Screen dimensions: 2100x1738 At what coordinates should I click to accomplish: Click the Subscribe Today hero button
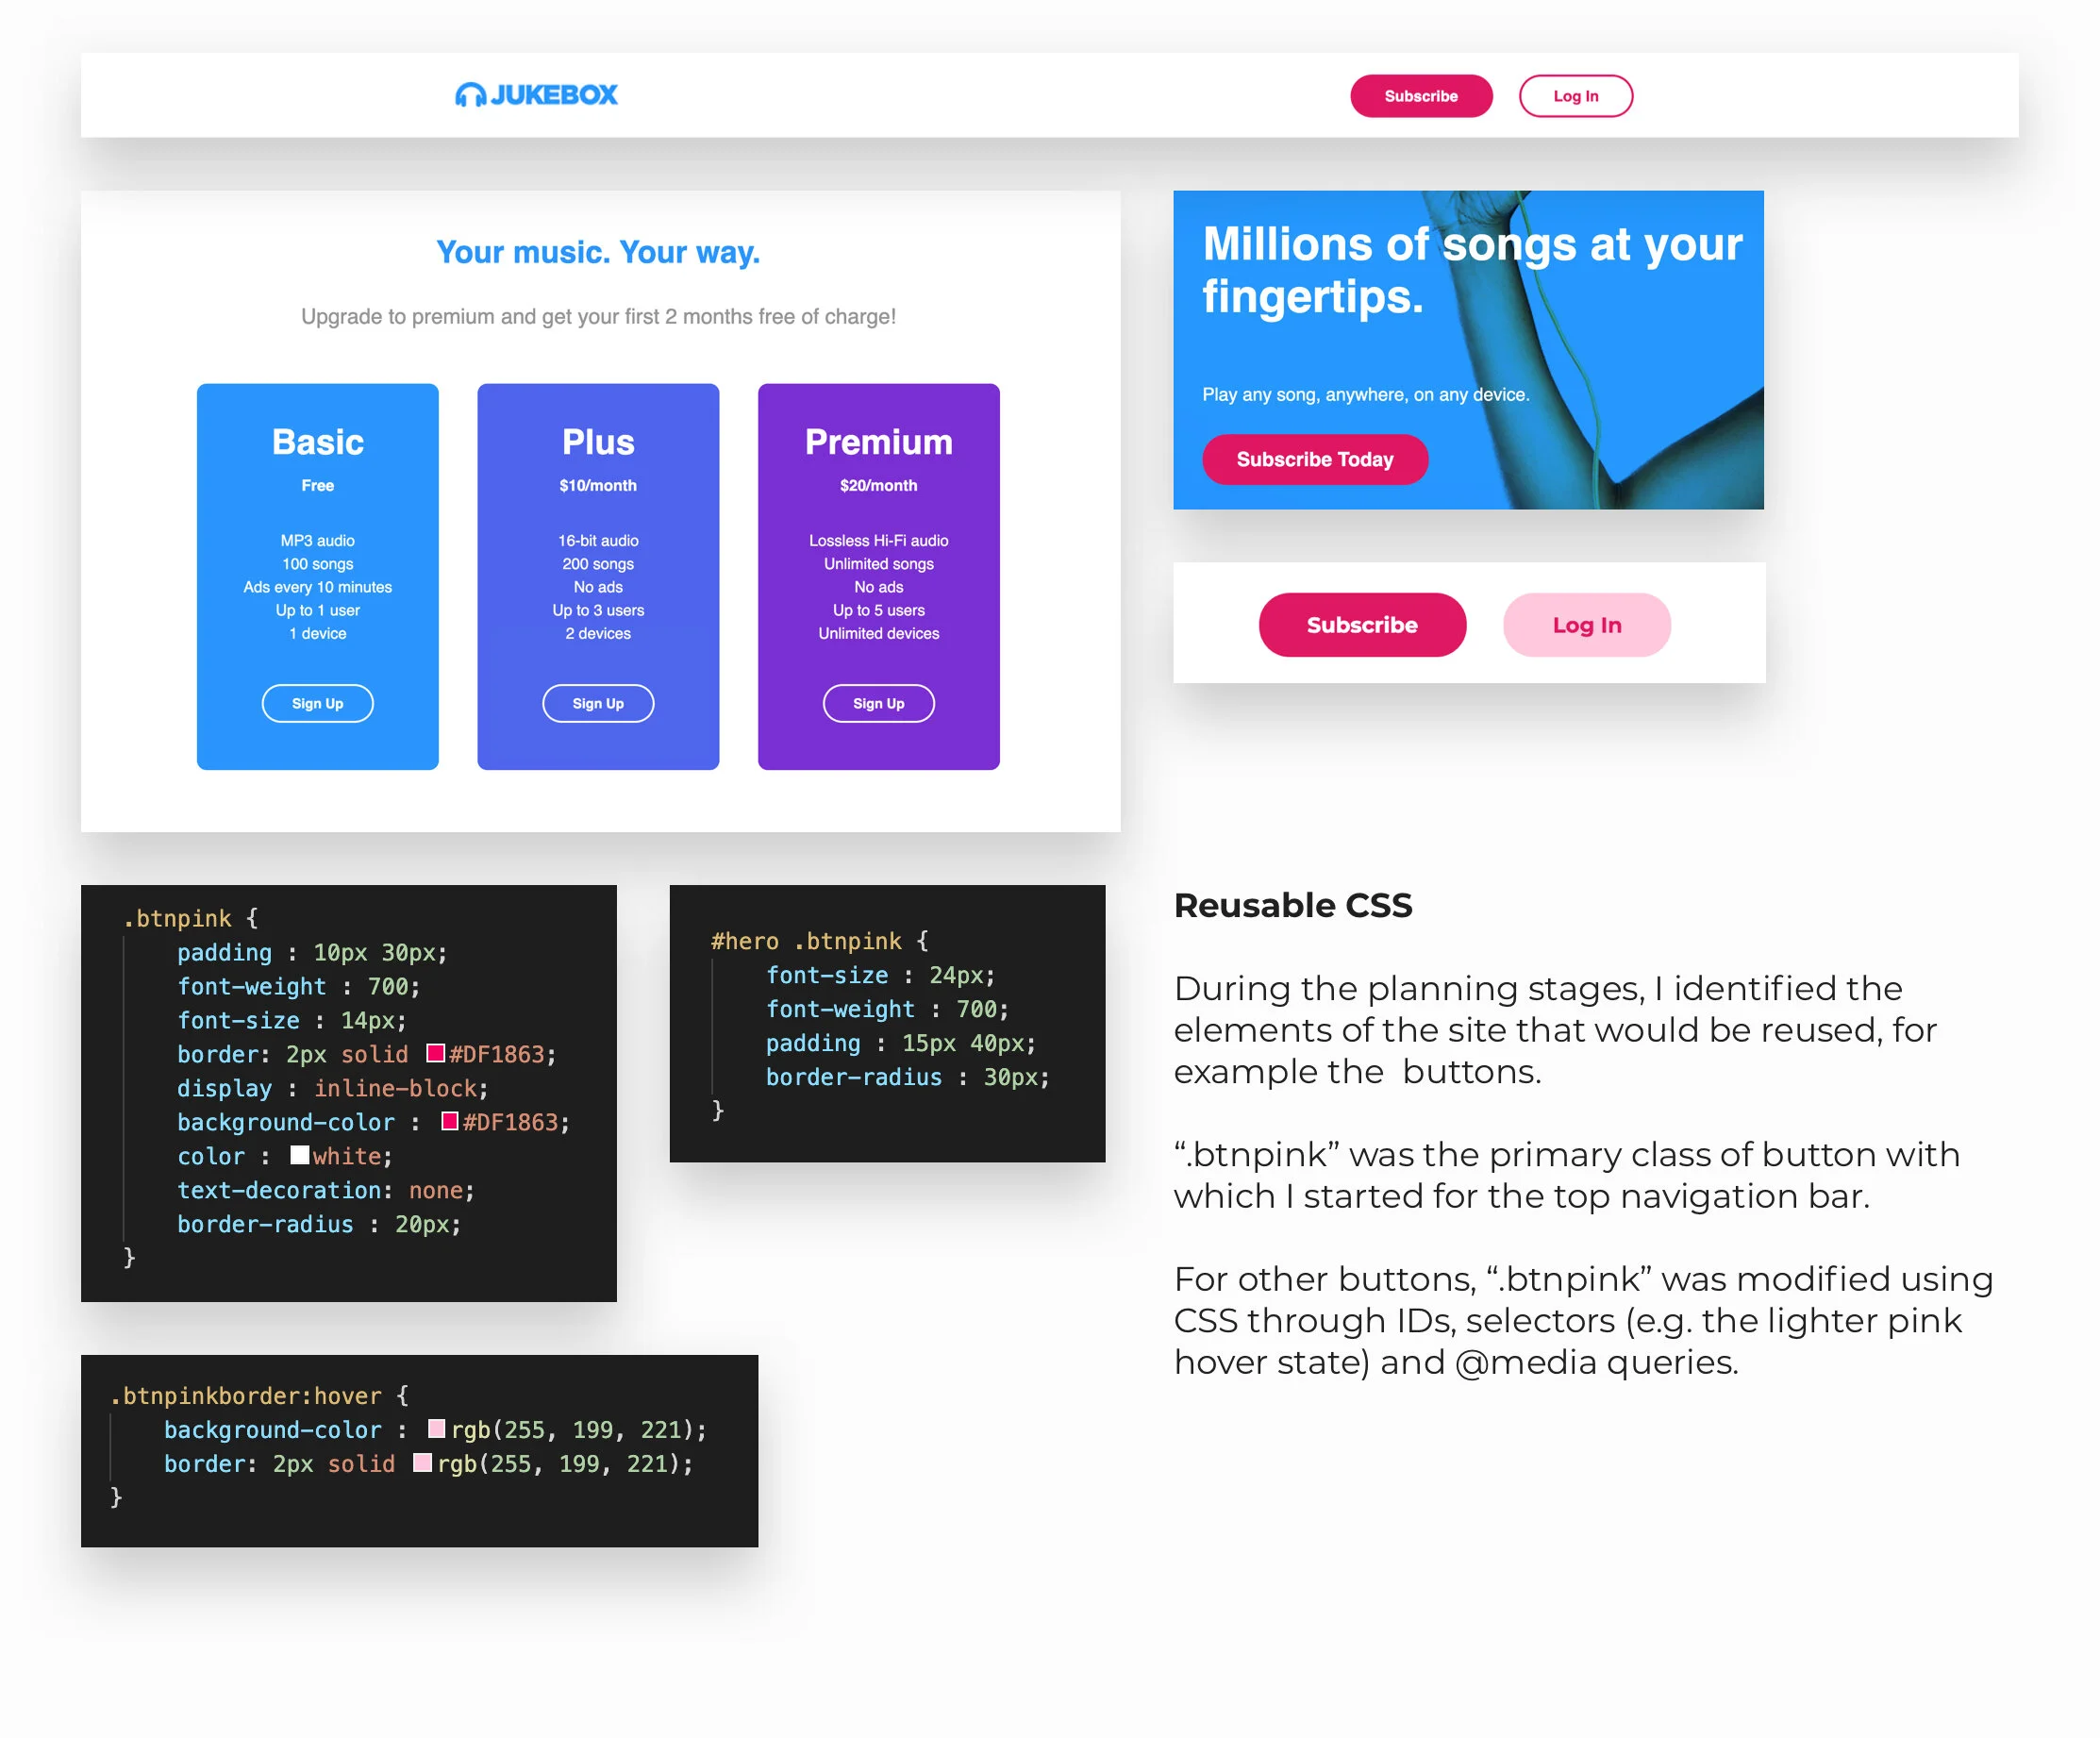point(1314,459)
